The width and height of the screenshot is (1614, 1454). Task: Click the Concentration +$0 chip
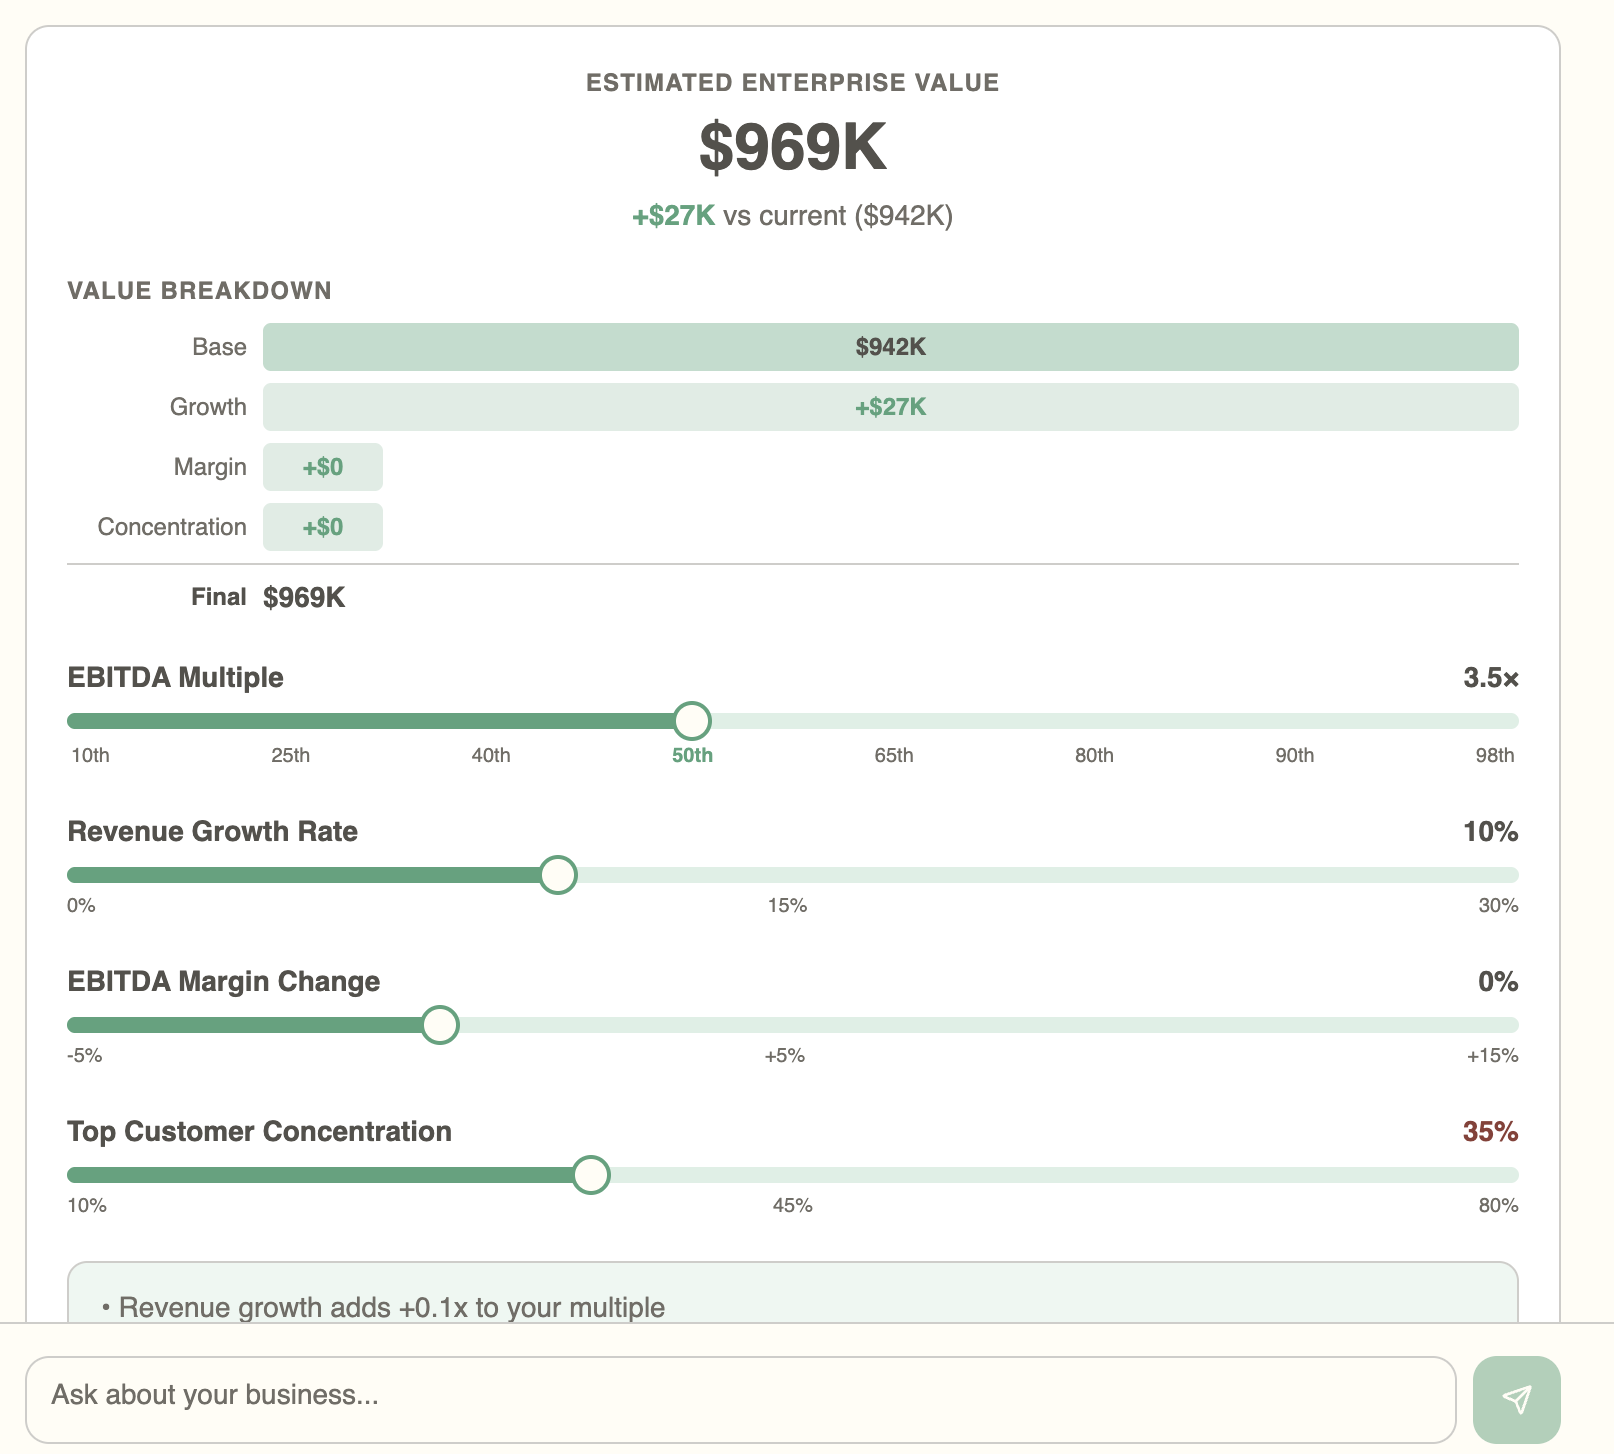point(322,527)
